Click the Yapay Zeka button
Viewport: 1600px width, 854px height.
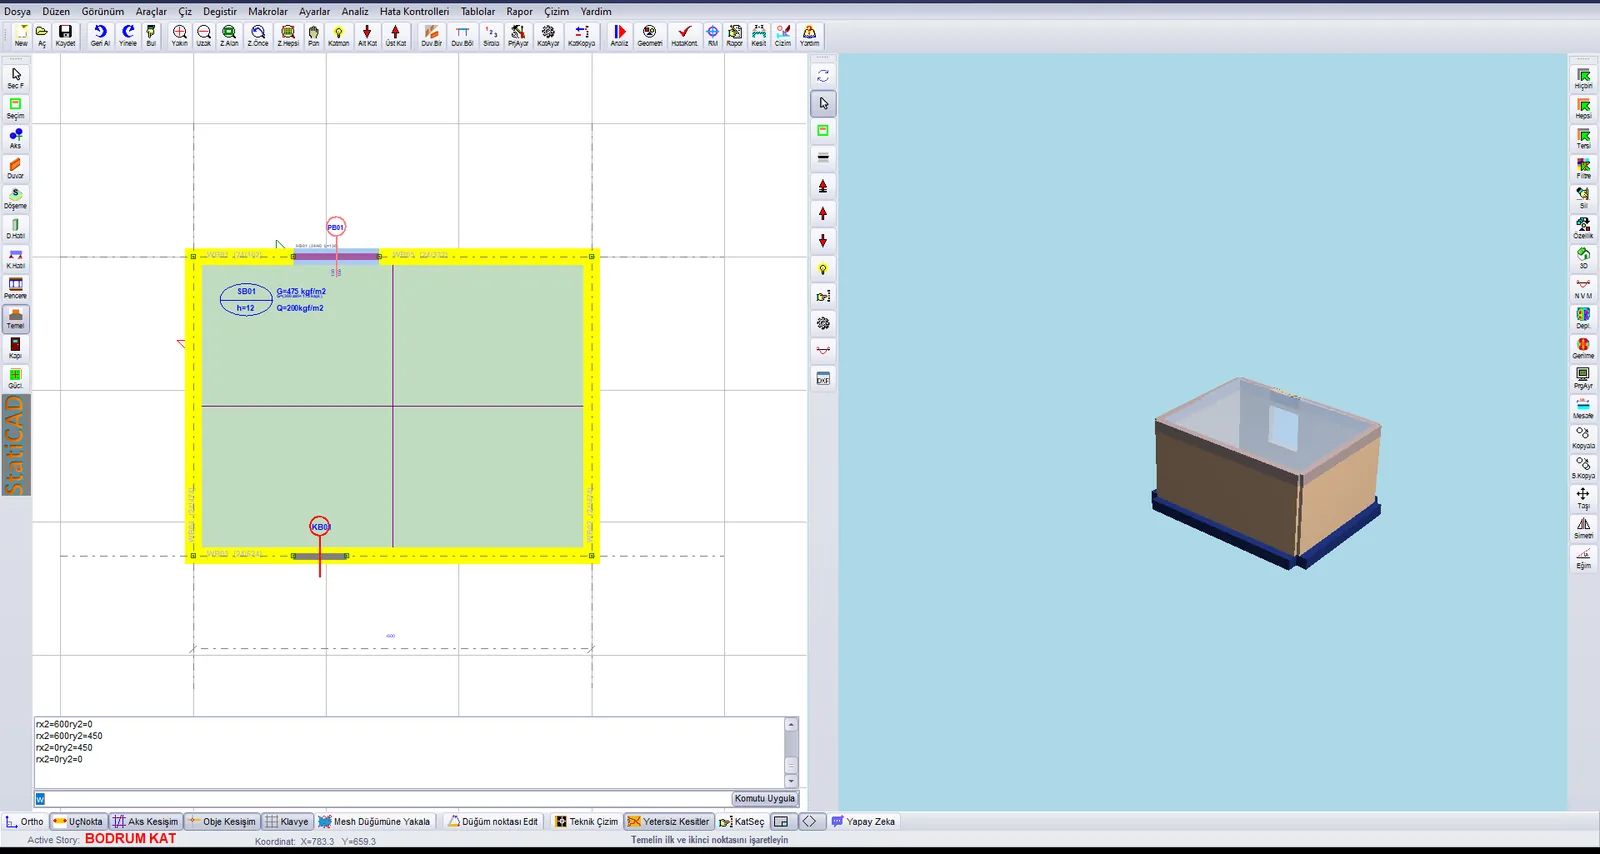tap(864, 821)
